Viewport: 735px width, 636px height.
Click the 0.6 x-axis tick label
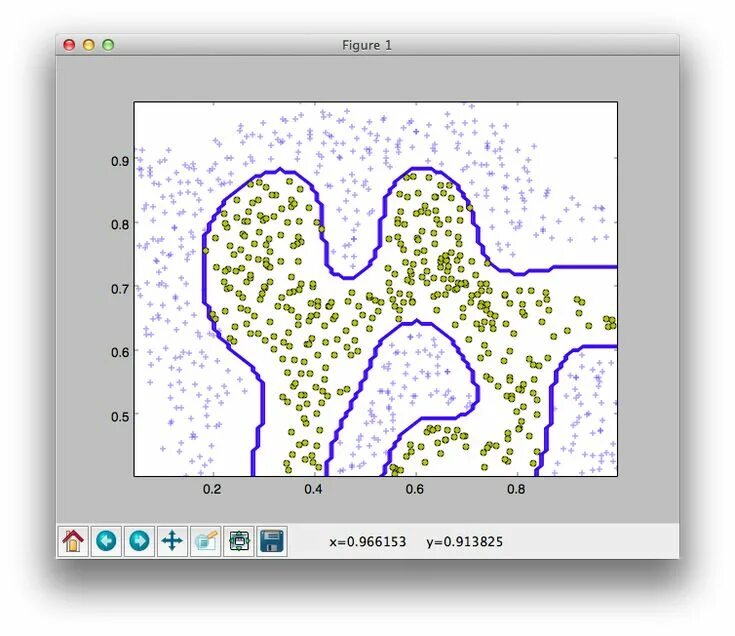click(x=414, y=489)
